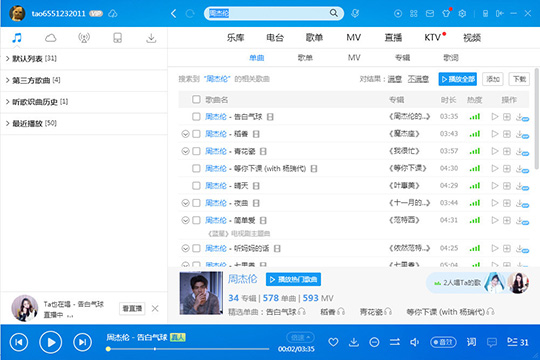The width and height of the screenshot is (540, 360).
Task: Open the KTV top tab
Action: [x=433, y=38]
